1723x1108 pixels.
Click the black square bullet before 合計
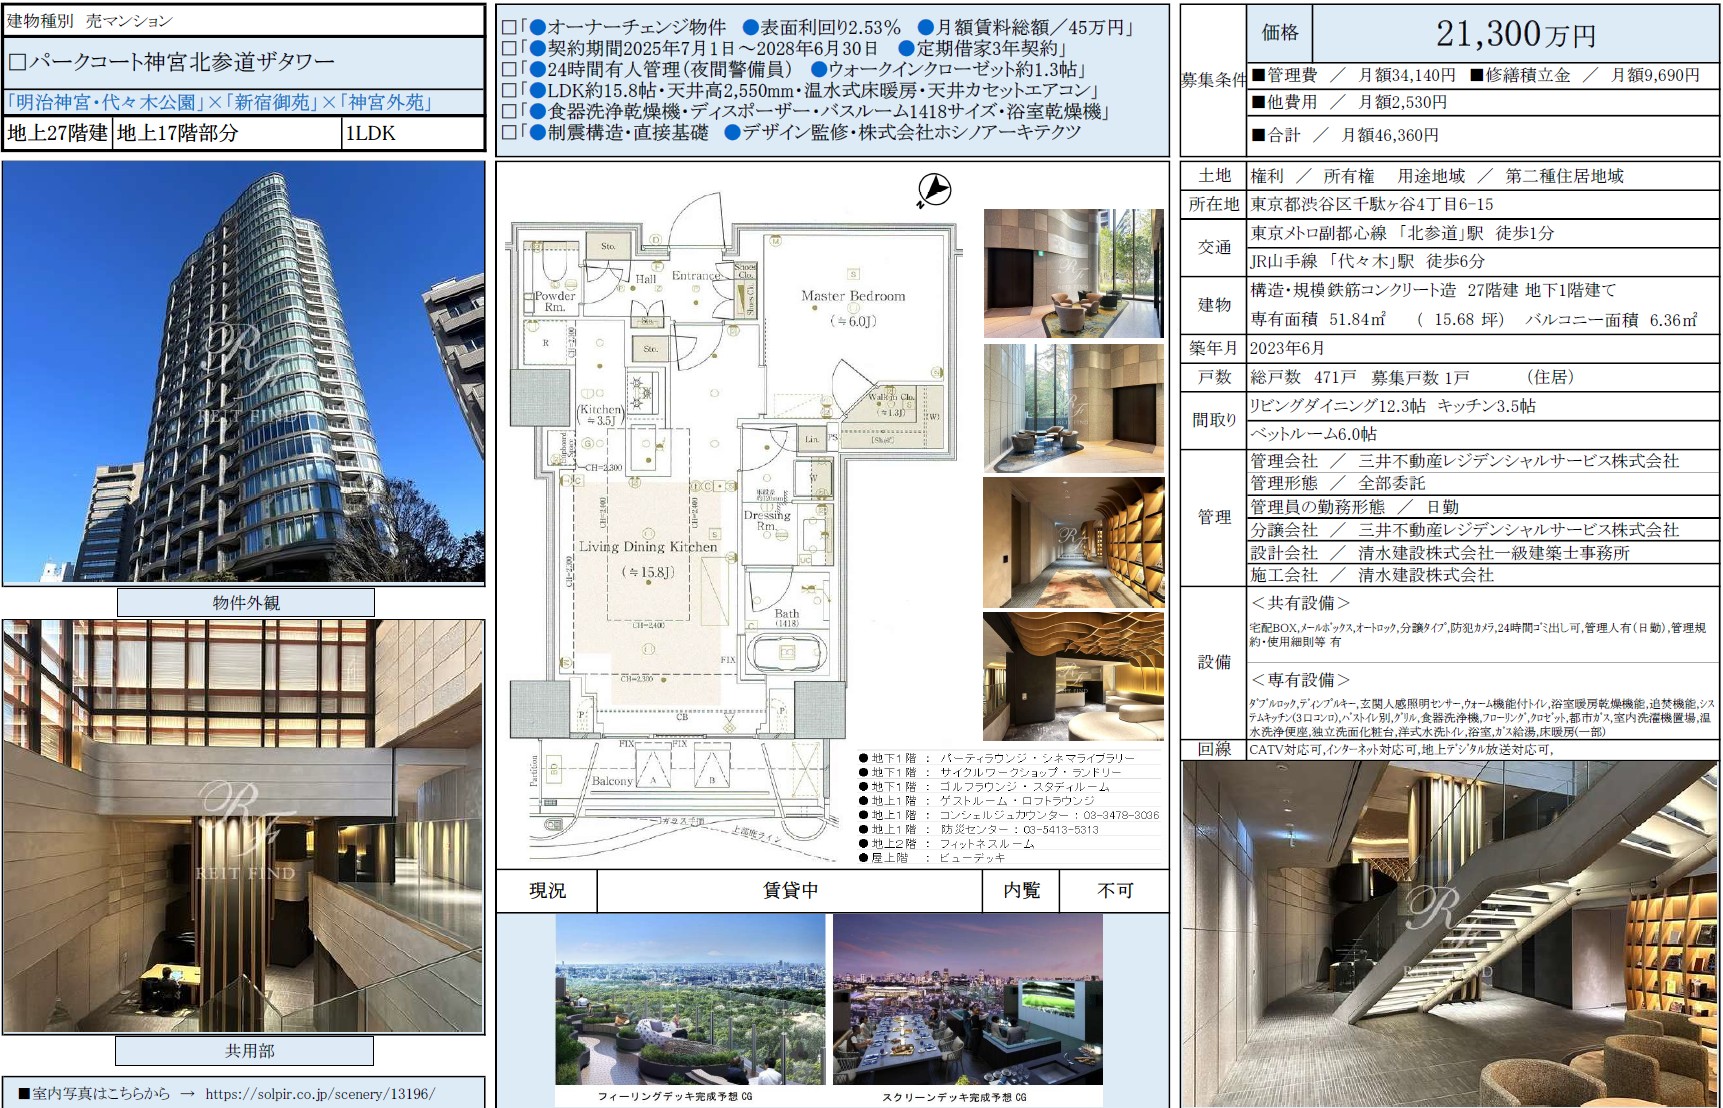(x=1258, y=135)
